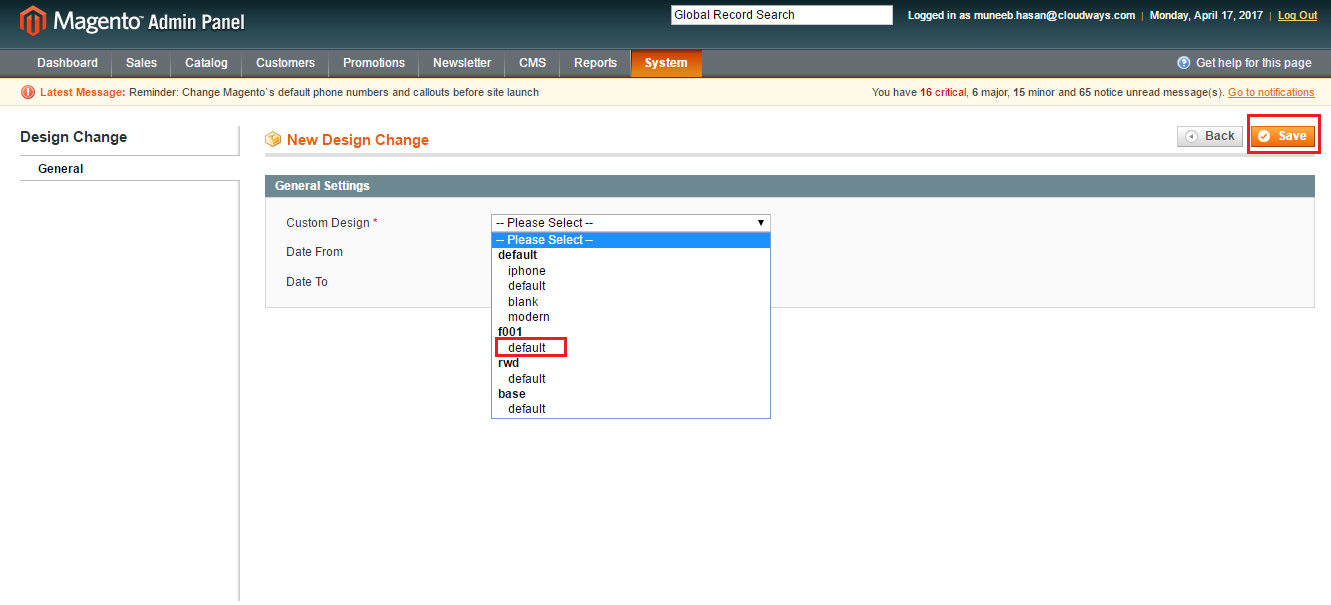Click the help icon beside Get help
The height and width of the screenshot is (605, 1331).
(1184, 63)
